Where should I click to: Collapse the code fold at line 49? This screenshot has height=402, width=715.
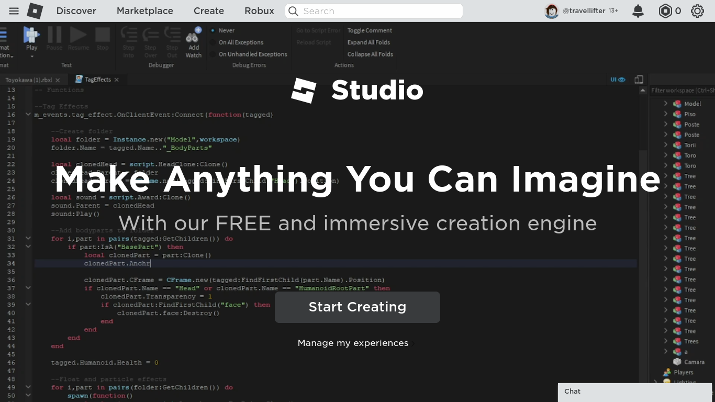(28, 387)
